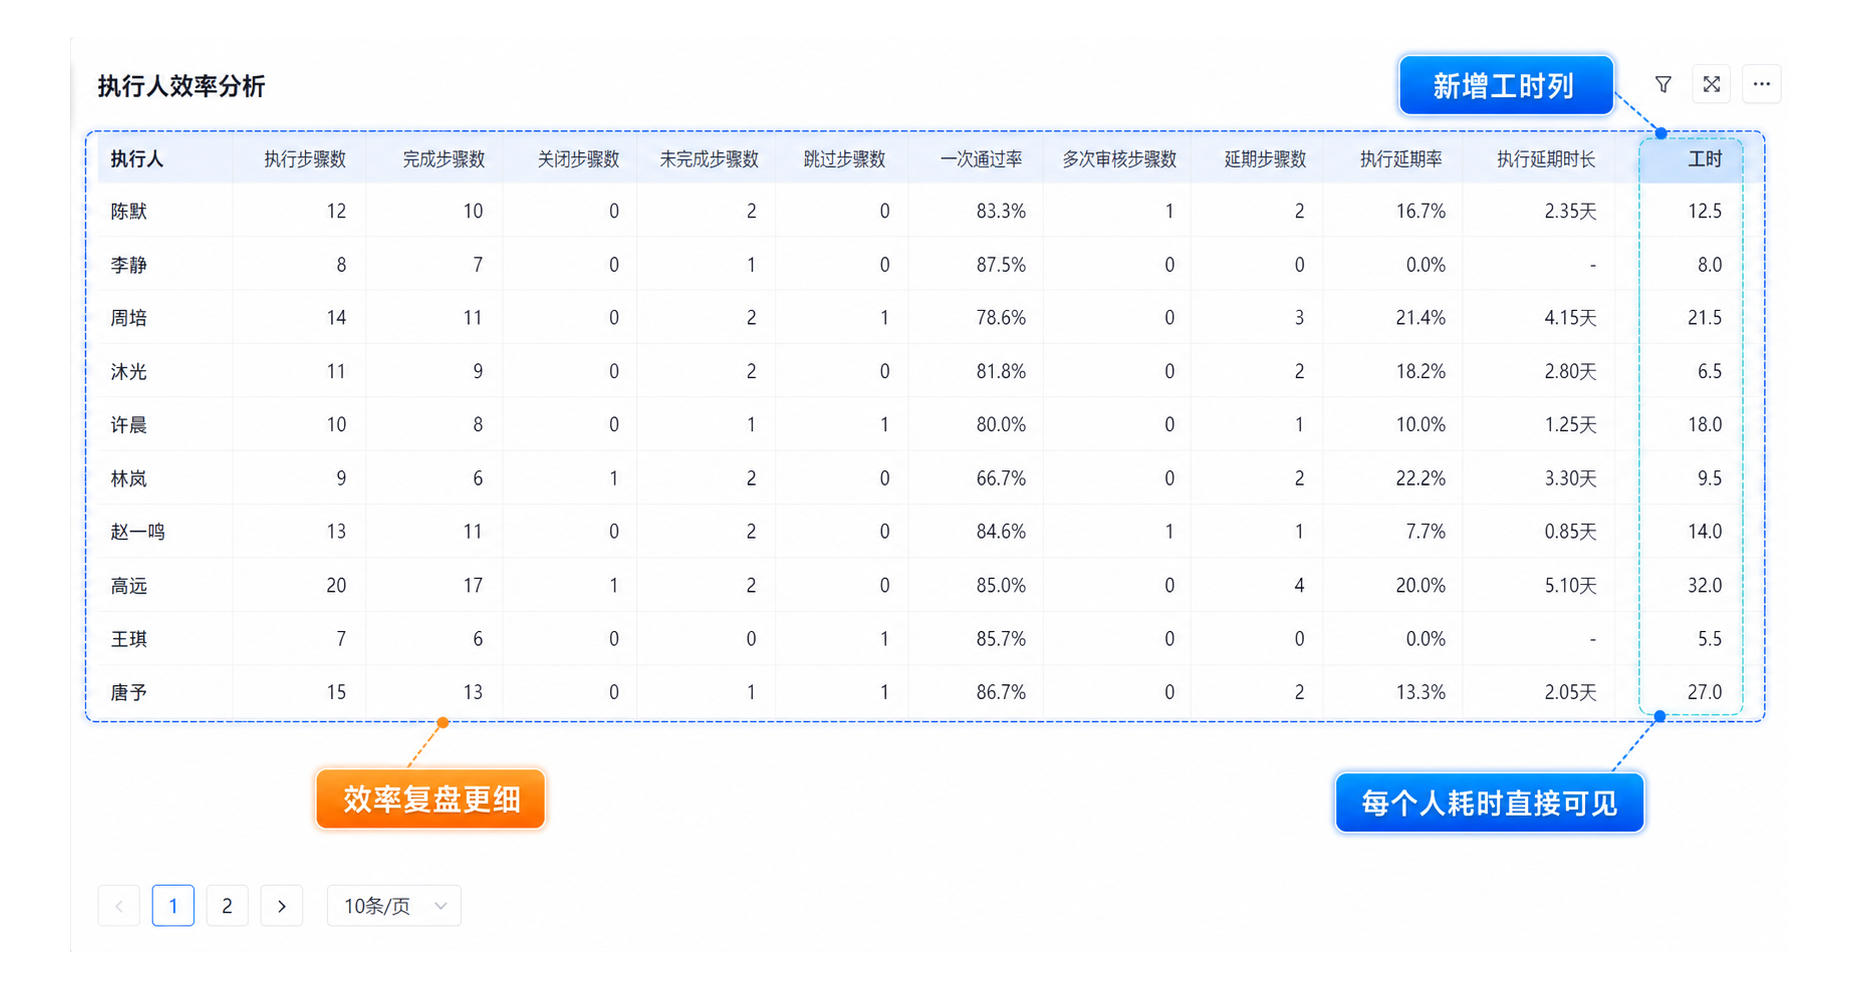Screen dimensions: 1859x989
Task: Select executor name 赵一鸣
Action: click(138, 532)
